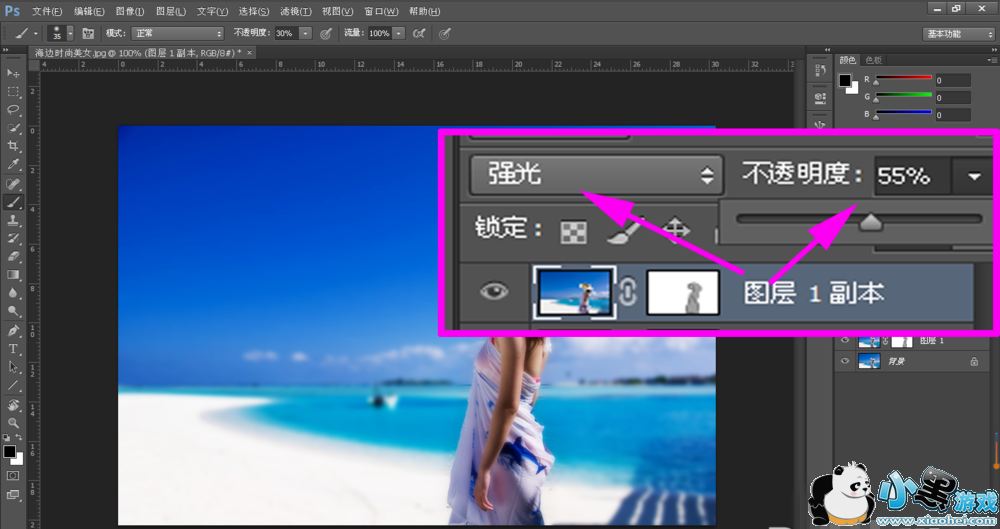The height and width of the screenshot is (529, 1000).
Task: Click the layer opacity slider handle
Action: click(871, 222)
